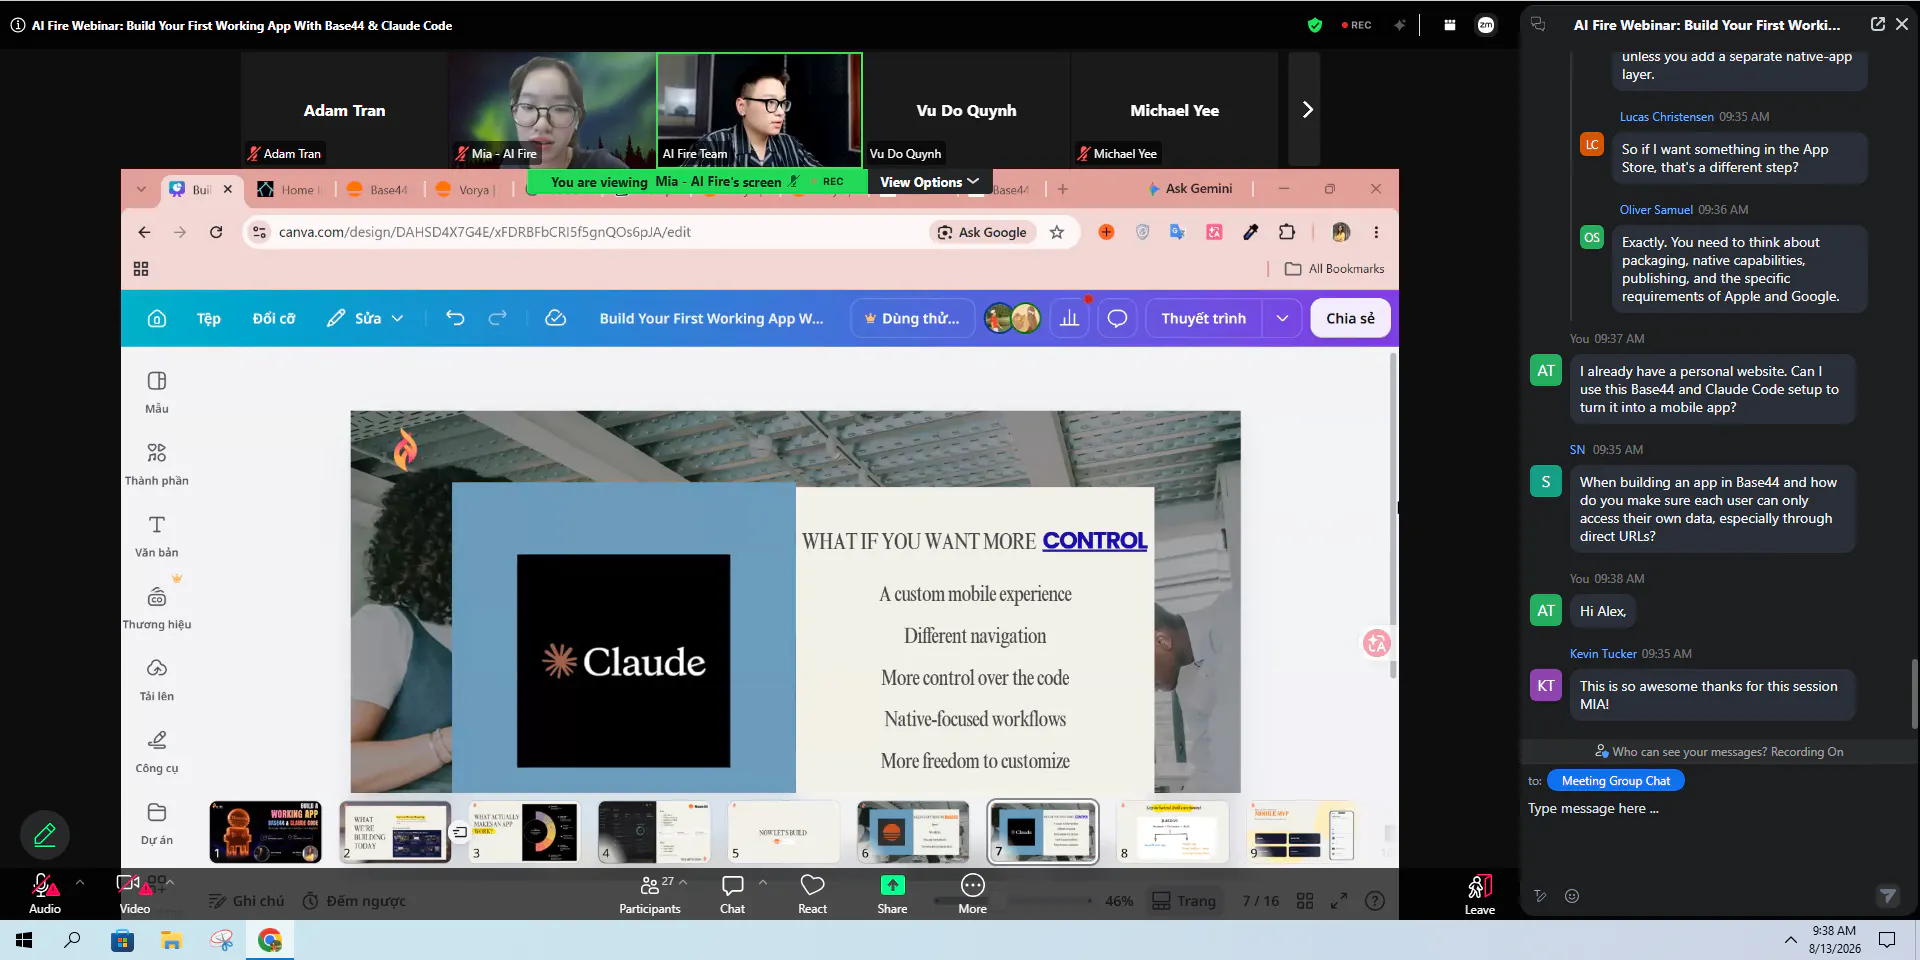
Task: Open the Đổi cỡ resize menu
Action: (x=274, y=318)
